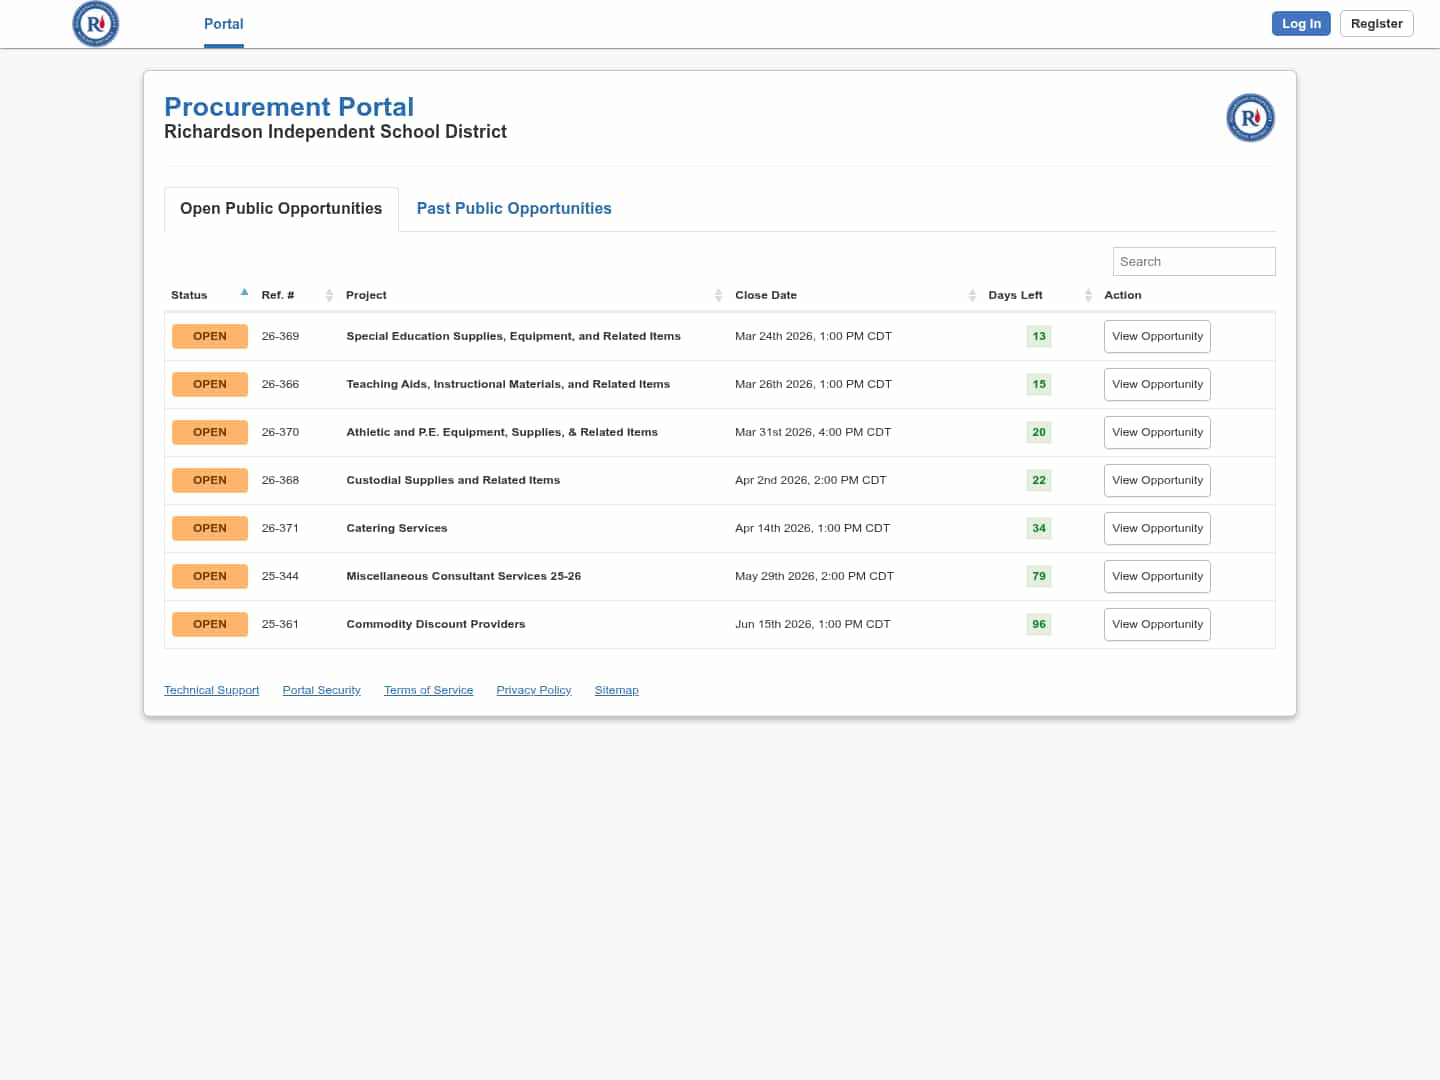The width and height of the screenshot is (1440, 1080).
Task: Open the Technical Support link
Action: tap(211, 690)
